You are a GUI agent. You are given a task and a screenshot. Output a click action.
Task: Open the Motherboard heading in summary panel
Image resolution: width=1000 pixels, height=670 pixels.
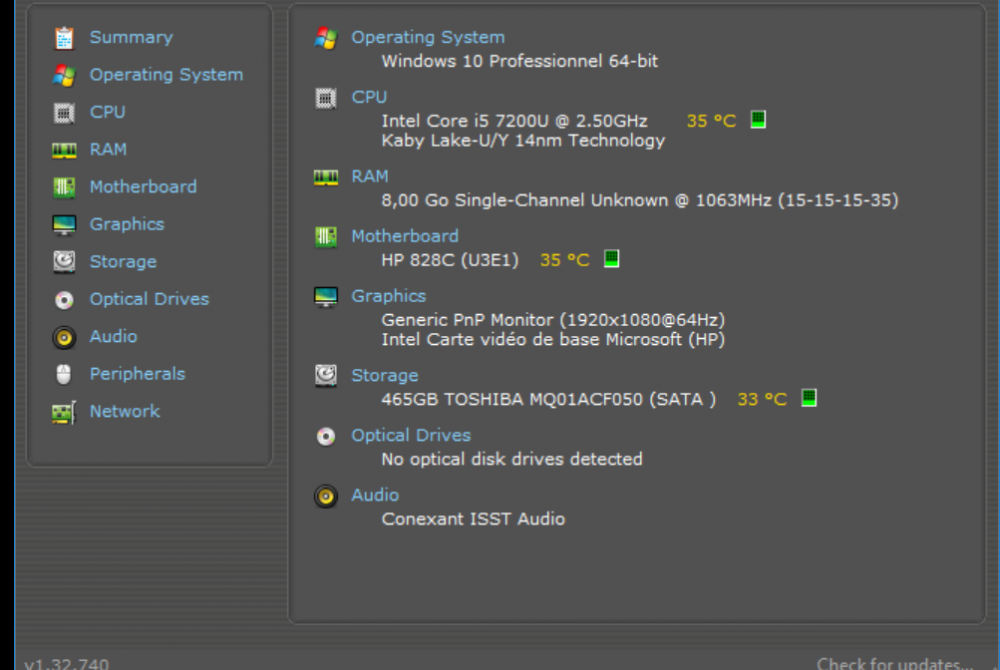pos(404,236)
